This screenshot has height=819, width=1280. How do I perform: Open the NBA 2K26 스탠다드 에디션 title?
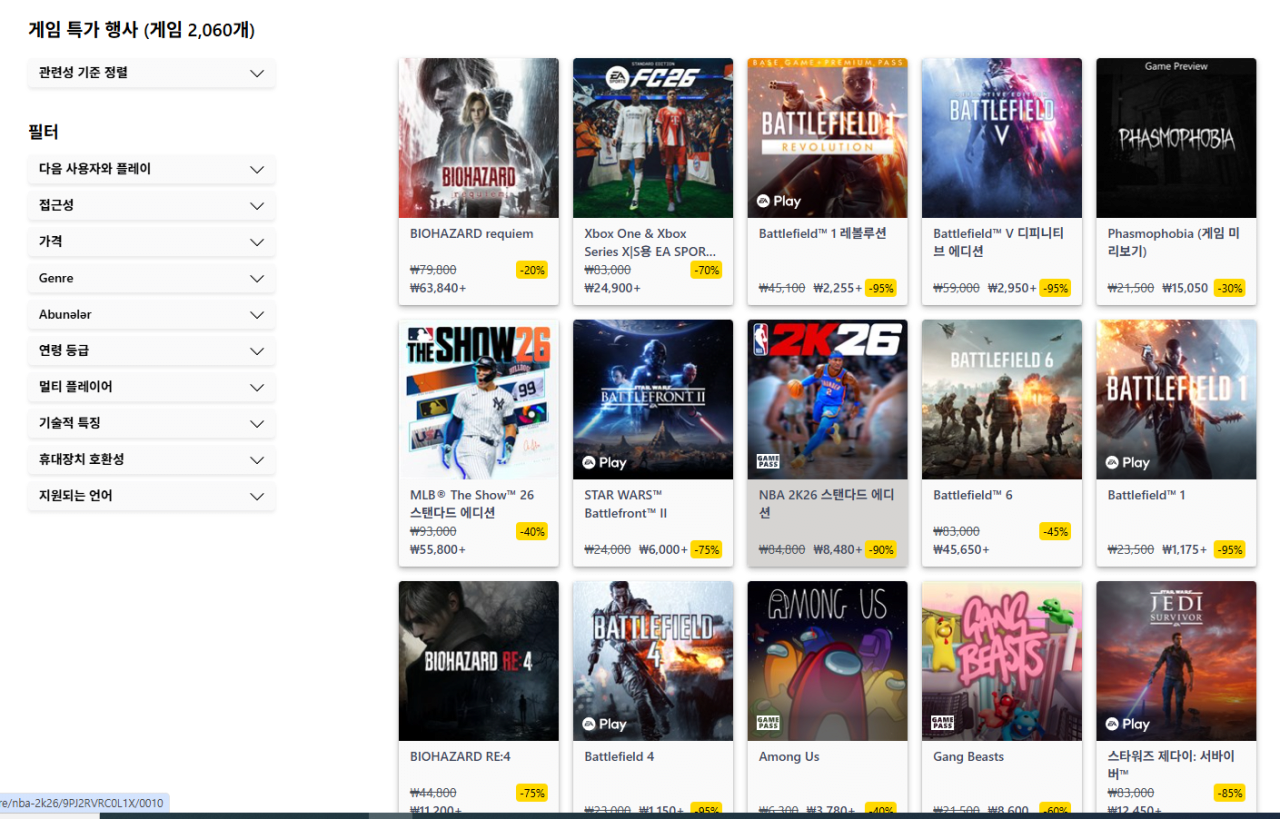(826, 504)
